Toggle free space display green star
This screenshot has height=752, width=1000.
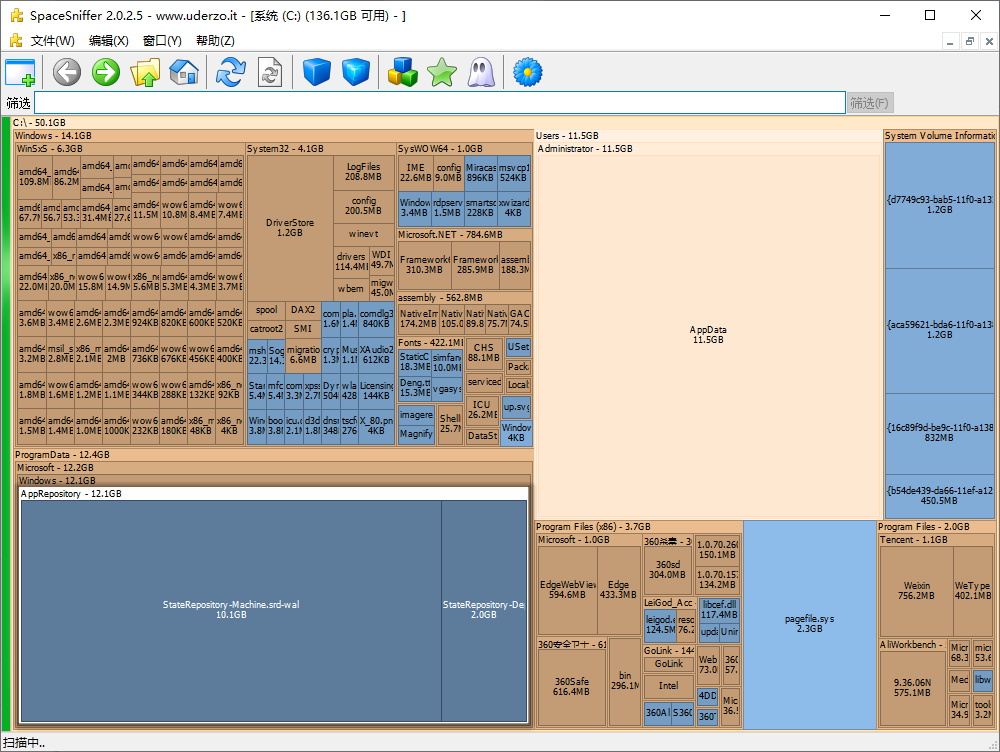[x=441, y=72]
